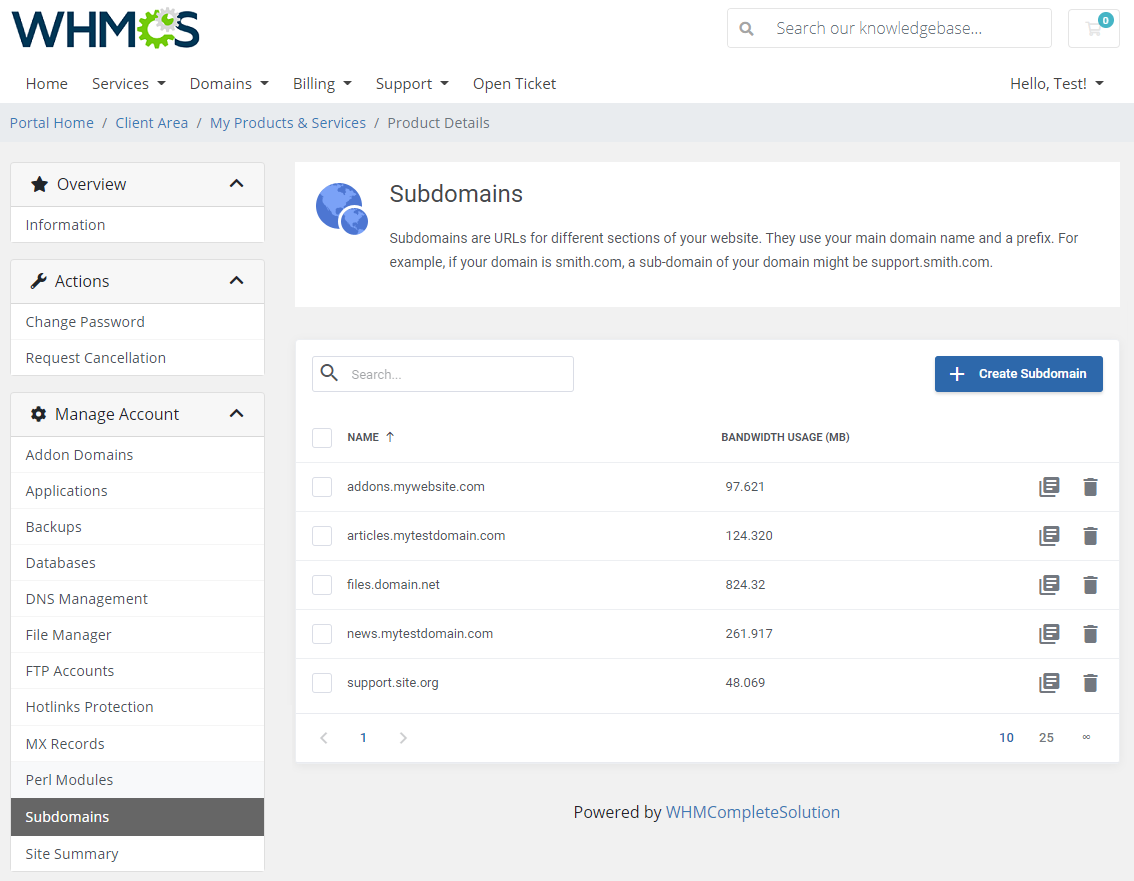
Task: Collapse the Actions panel
Action: [237, 281]
